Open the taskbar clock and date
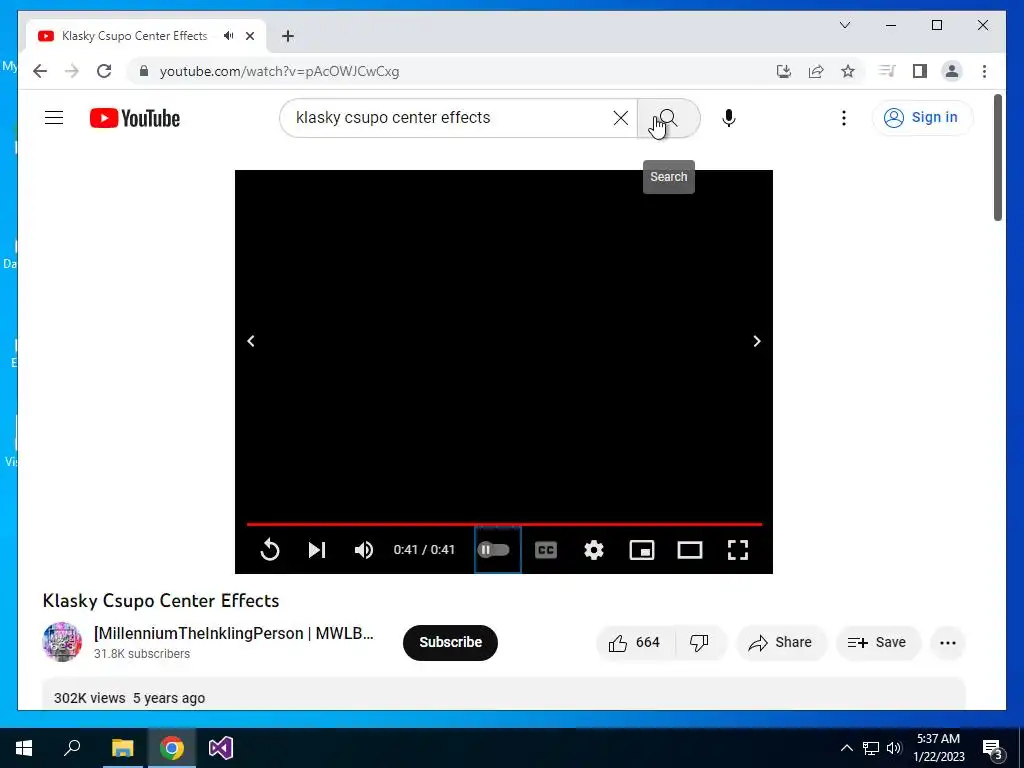 click(938, 748)
